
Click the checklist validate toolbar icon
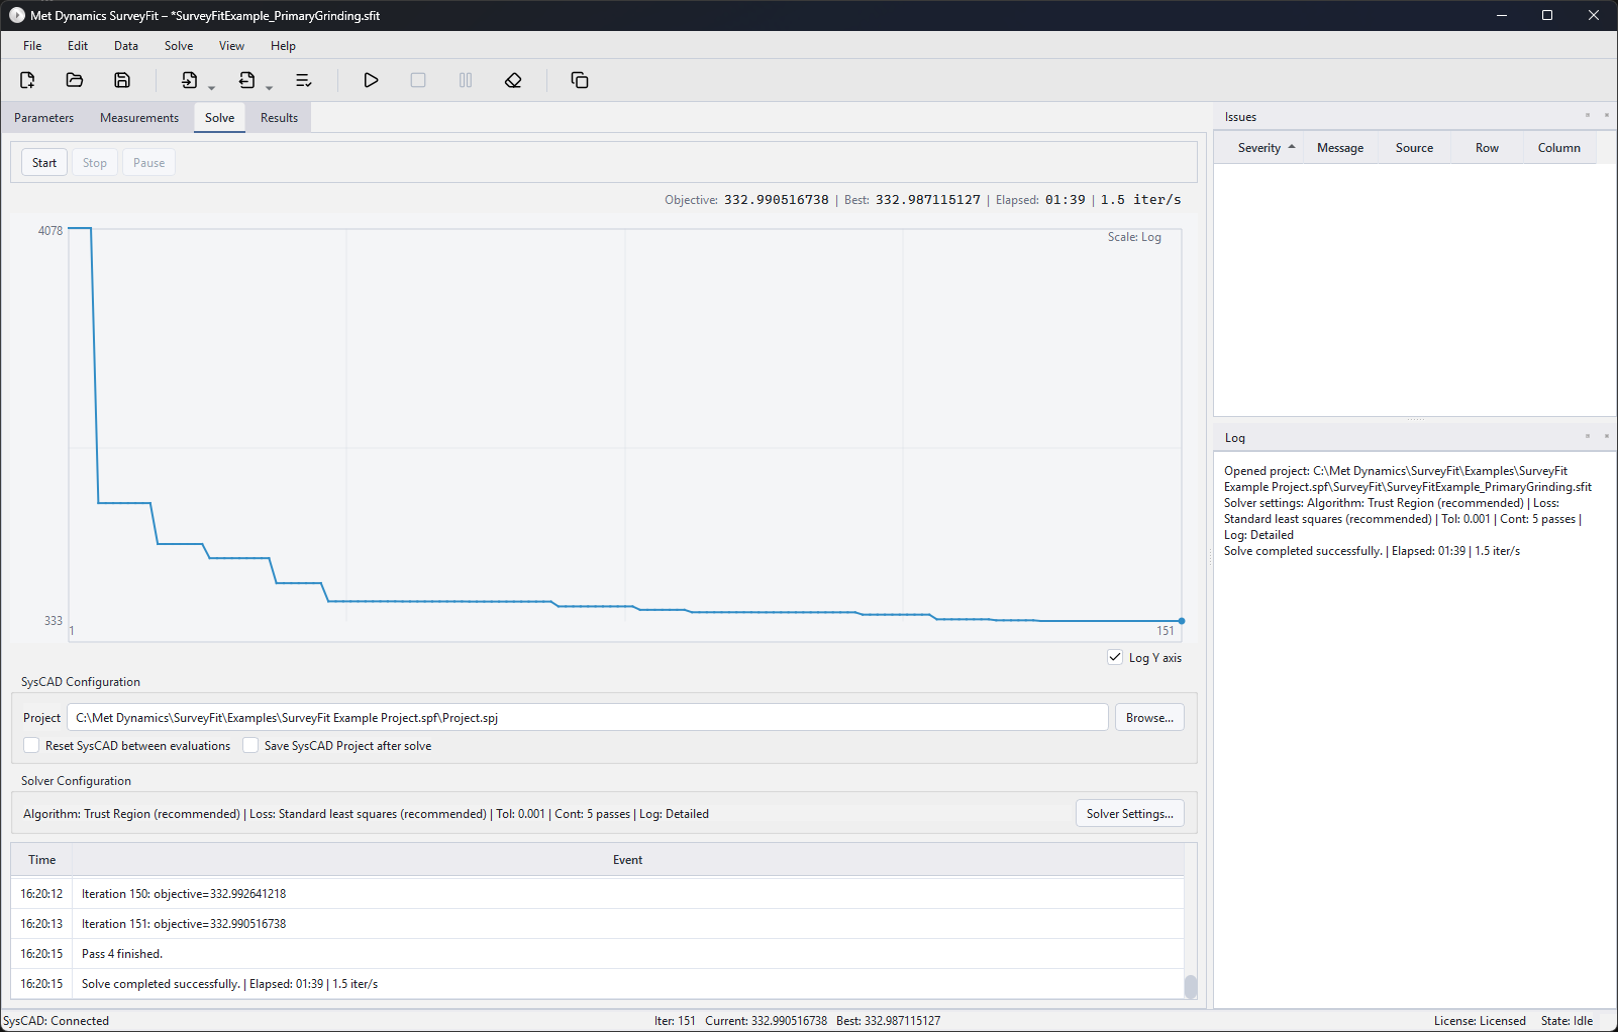pos(304,80)
